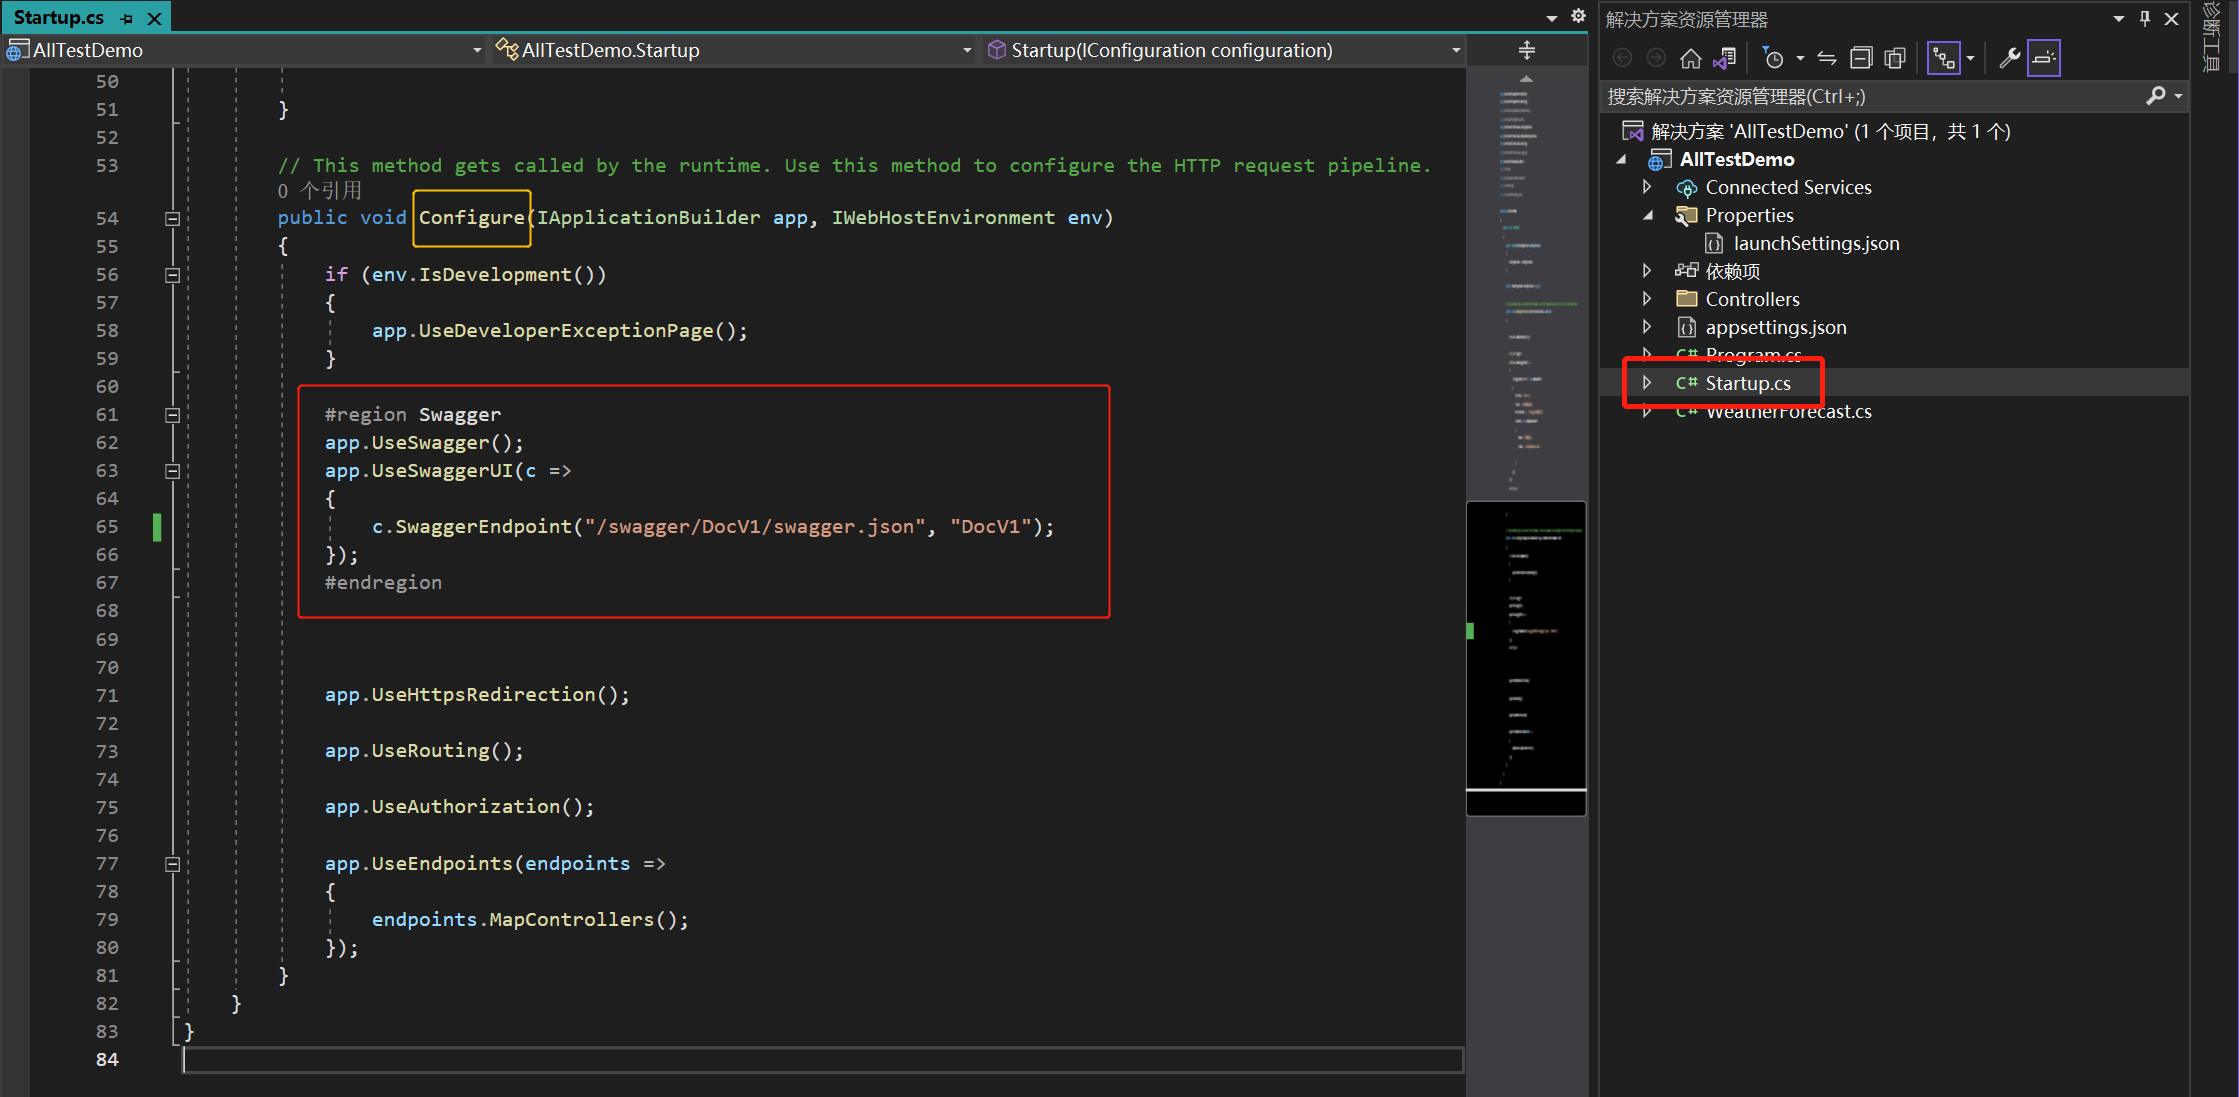Collapse UseSwaggerUI lambda at line 63
Screen dimensions: 2239x1097
click(172, 471)
